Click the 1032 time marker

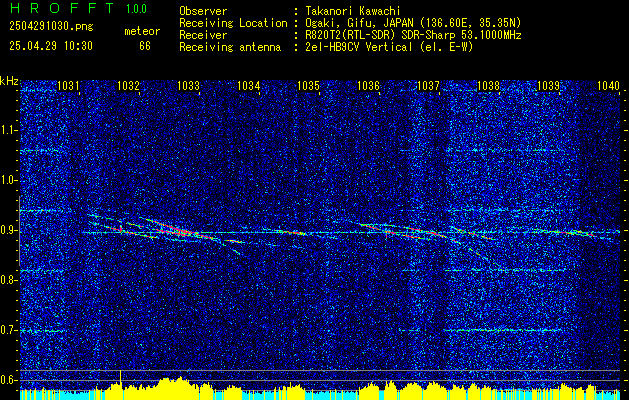(x=128, y=85)
